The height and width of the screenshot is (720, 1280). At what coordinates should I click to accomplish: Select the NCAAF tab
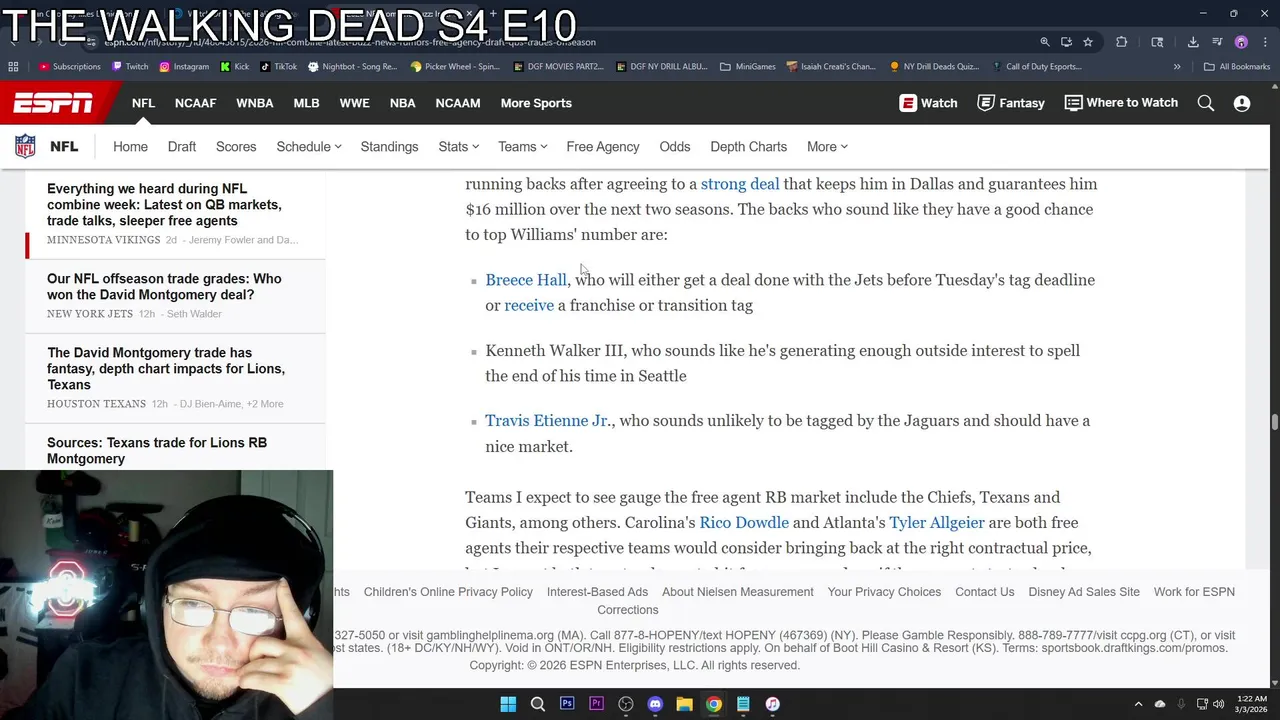coord(195,103)
